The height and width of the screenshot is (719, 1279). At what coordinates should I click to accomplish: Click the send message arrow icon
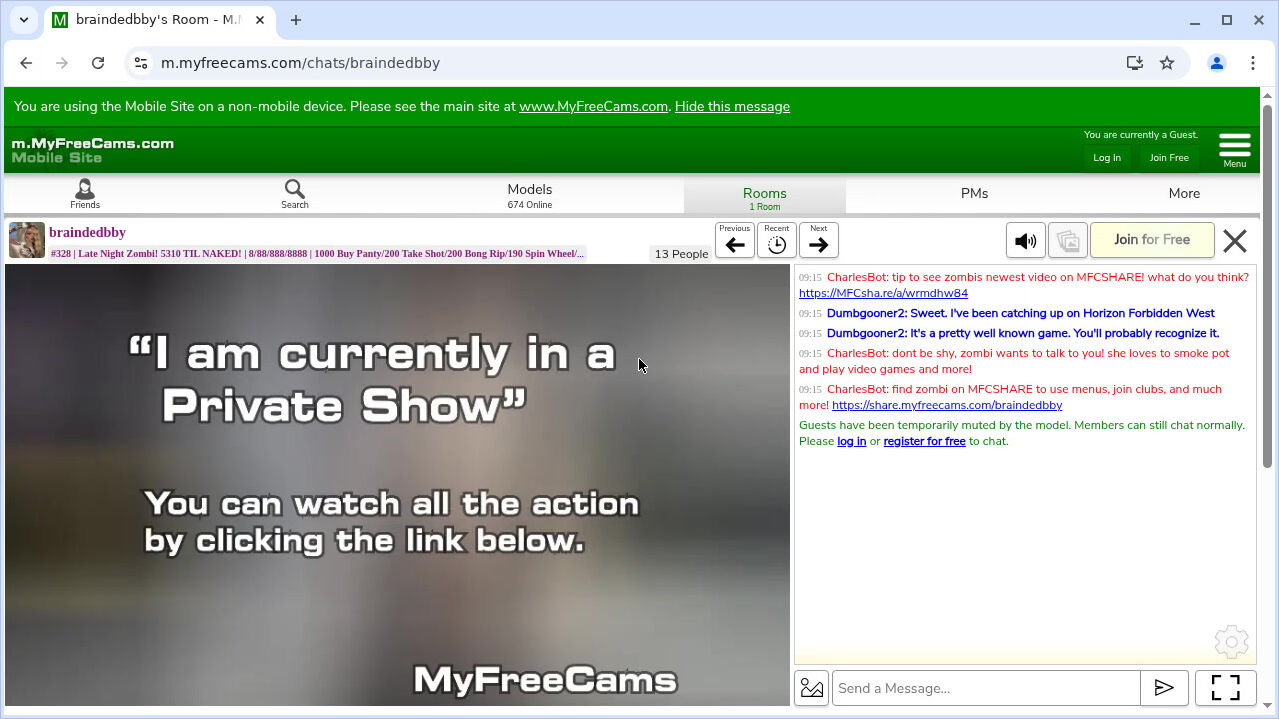coord(1164,688)
